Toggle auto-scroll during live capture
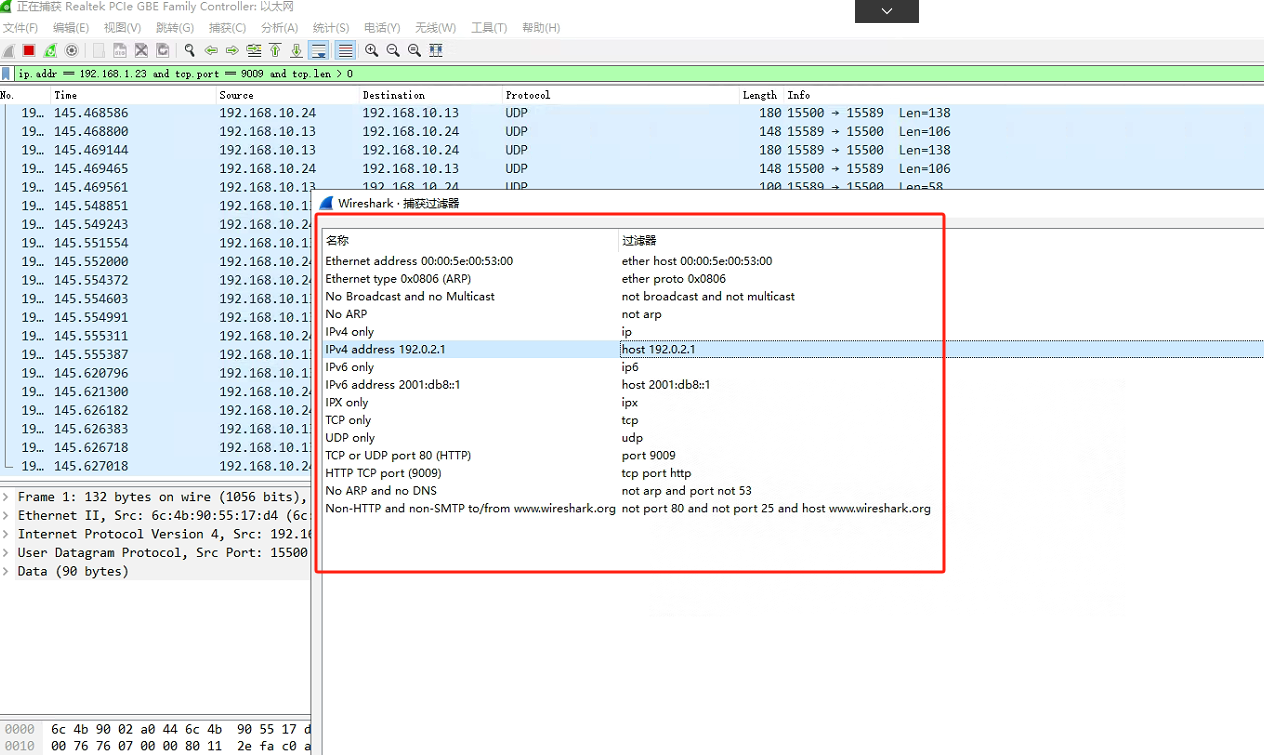1264x755 pixels. coord(319,50)
